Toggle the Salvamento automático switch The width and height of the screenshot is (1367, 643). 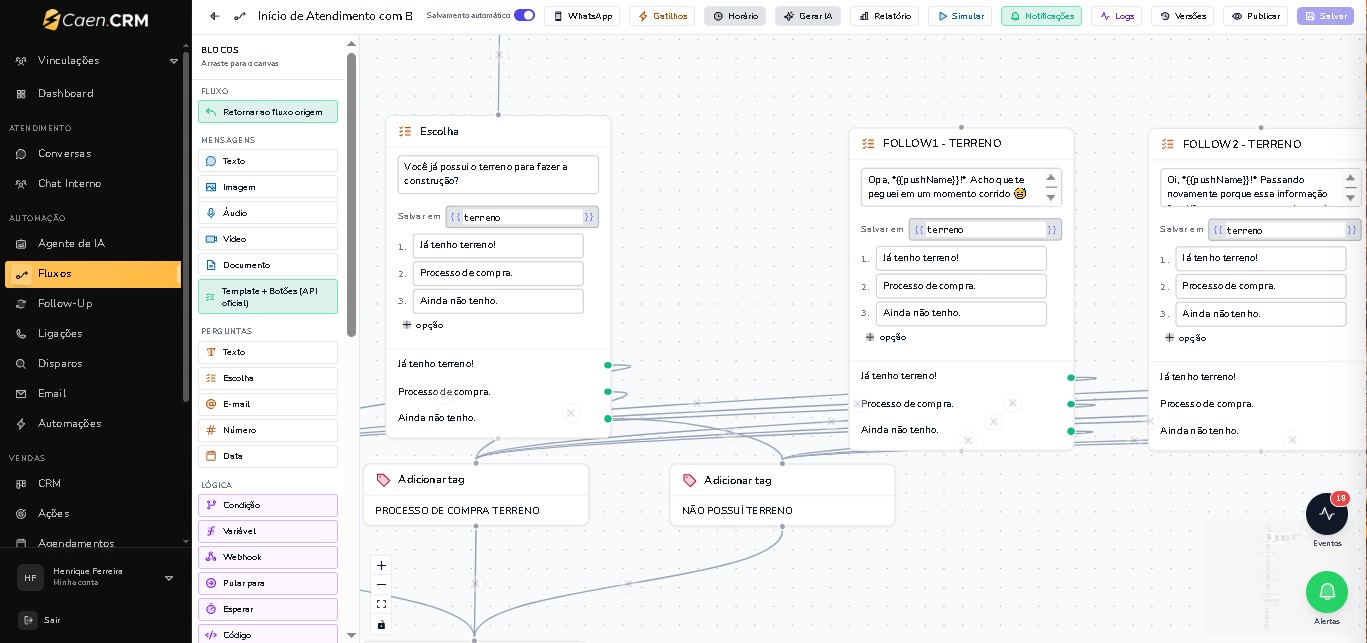[524, 16]
